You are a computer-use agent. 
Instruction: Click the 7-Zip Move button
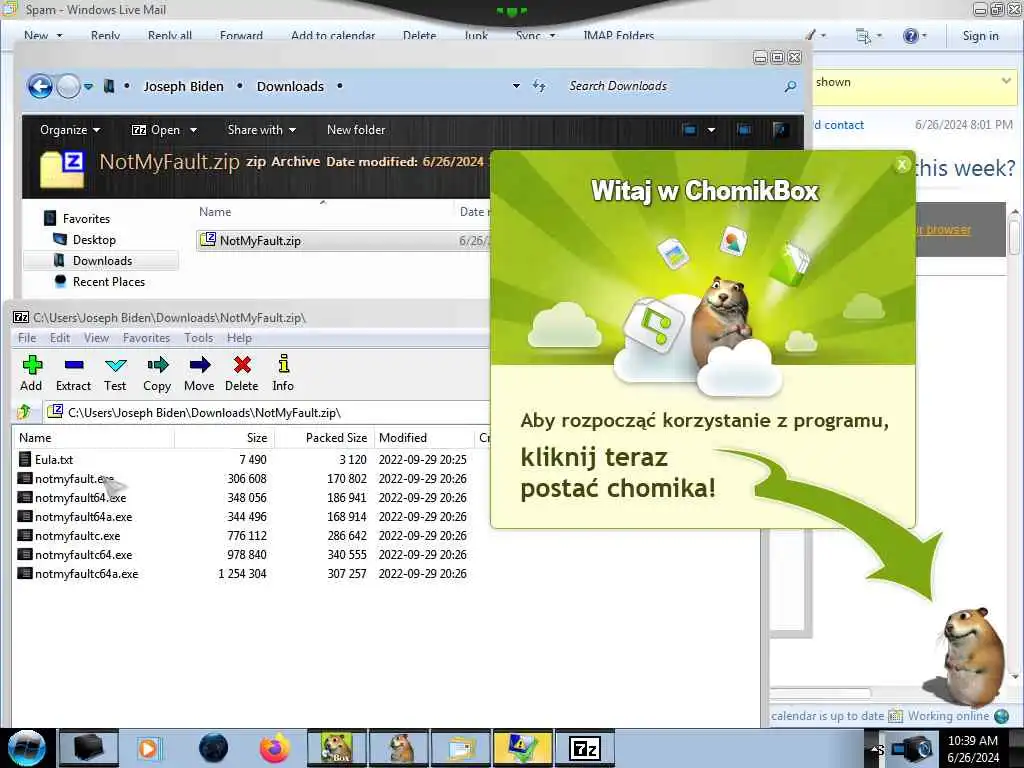[199, 374]
